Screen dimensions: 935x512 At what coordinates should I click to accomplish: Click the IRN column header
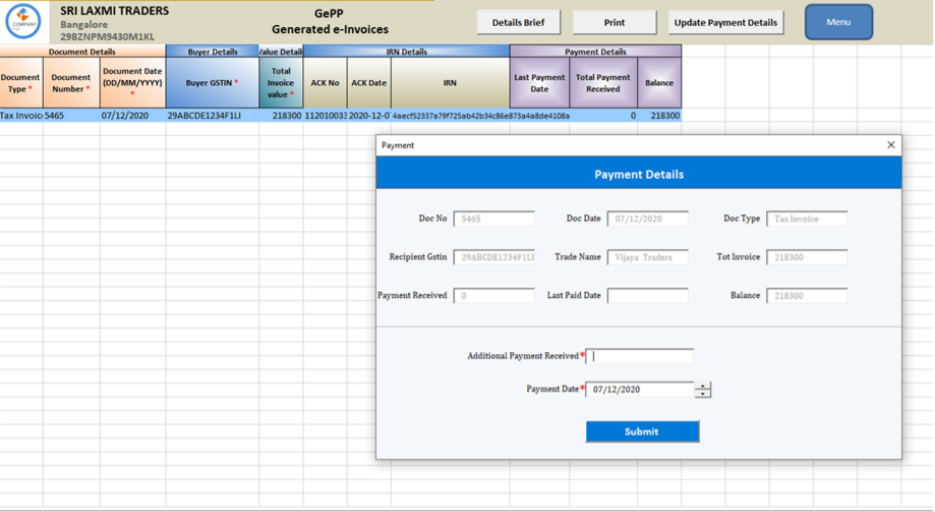click(450, 83)
